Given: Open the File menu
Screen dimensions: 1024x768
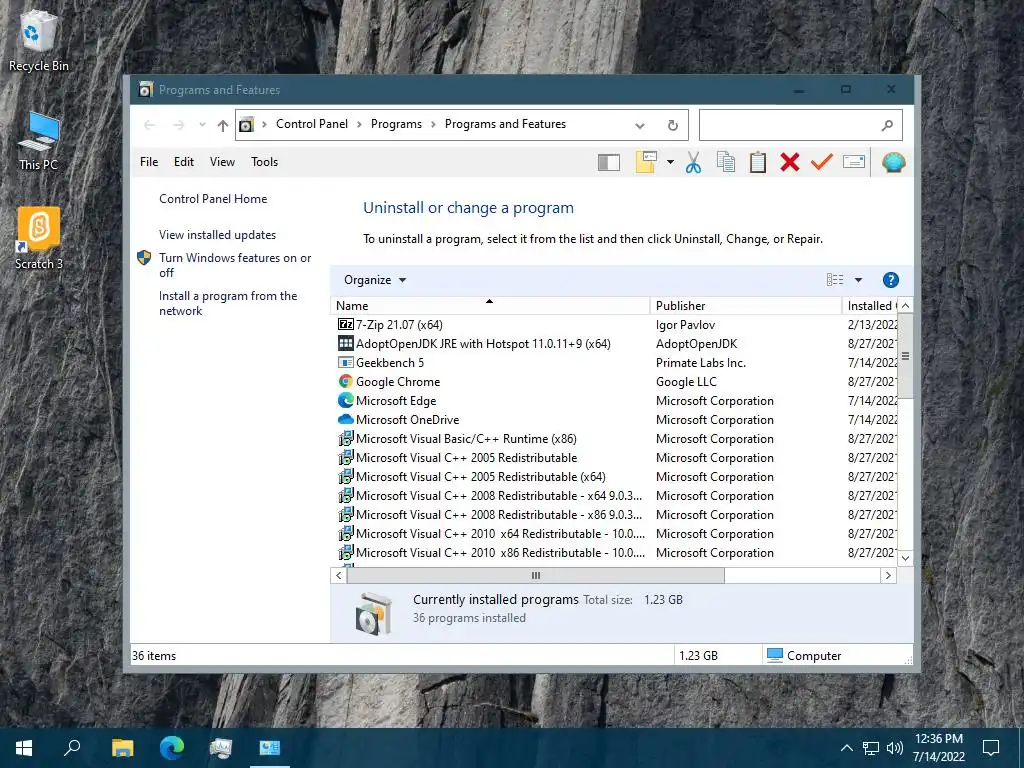Looking at the screenshot, I should point(149,162).
